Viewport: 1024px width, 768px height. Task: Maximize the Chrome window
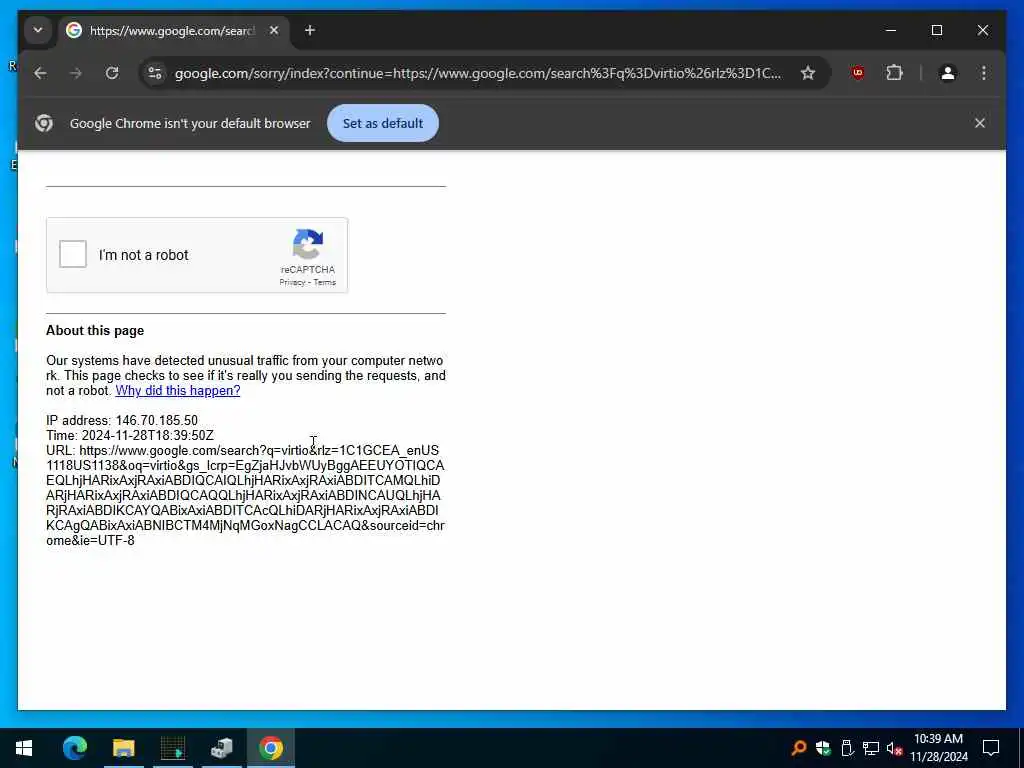point(936,30)
